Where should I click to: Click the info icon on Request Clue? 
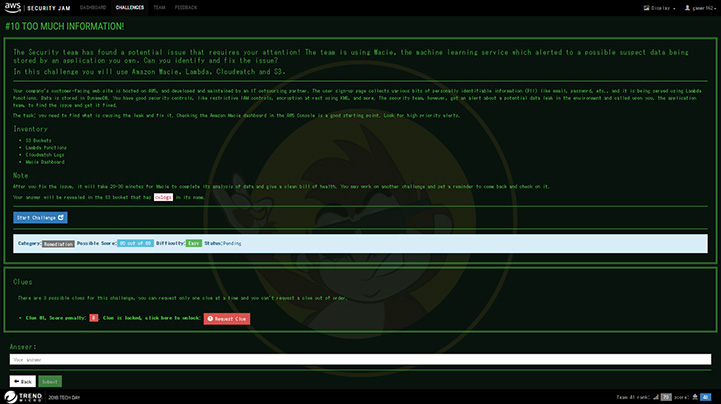coord(210,319)
